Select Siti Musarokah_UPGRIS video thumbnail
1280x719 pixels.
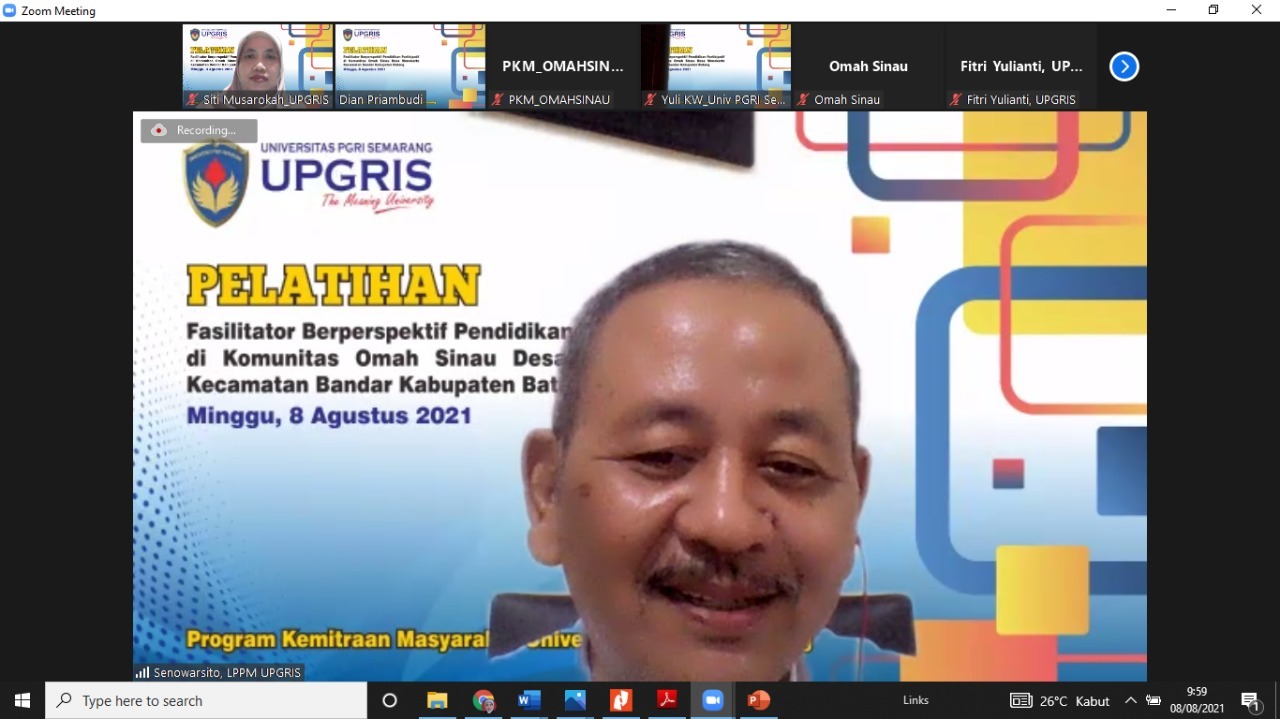pyautogui.click(x=258, y=66)
